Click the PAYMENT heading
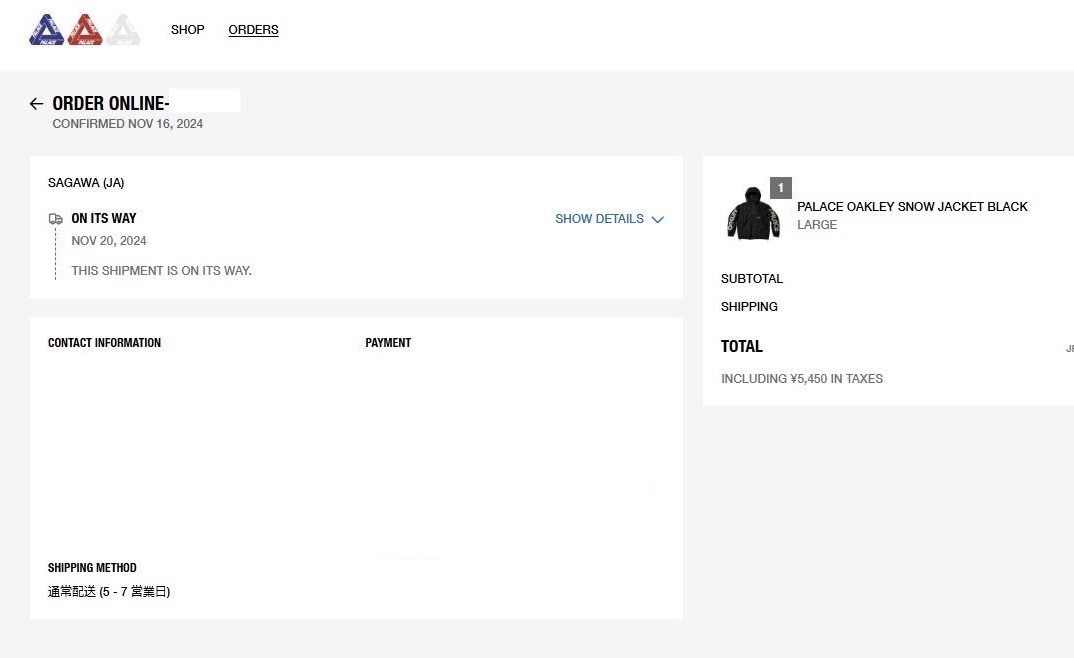The image size is (1074, 658). click(x=388, y=343)
